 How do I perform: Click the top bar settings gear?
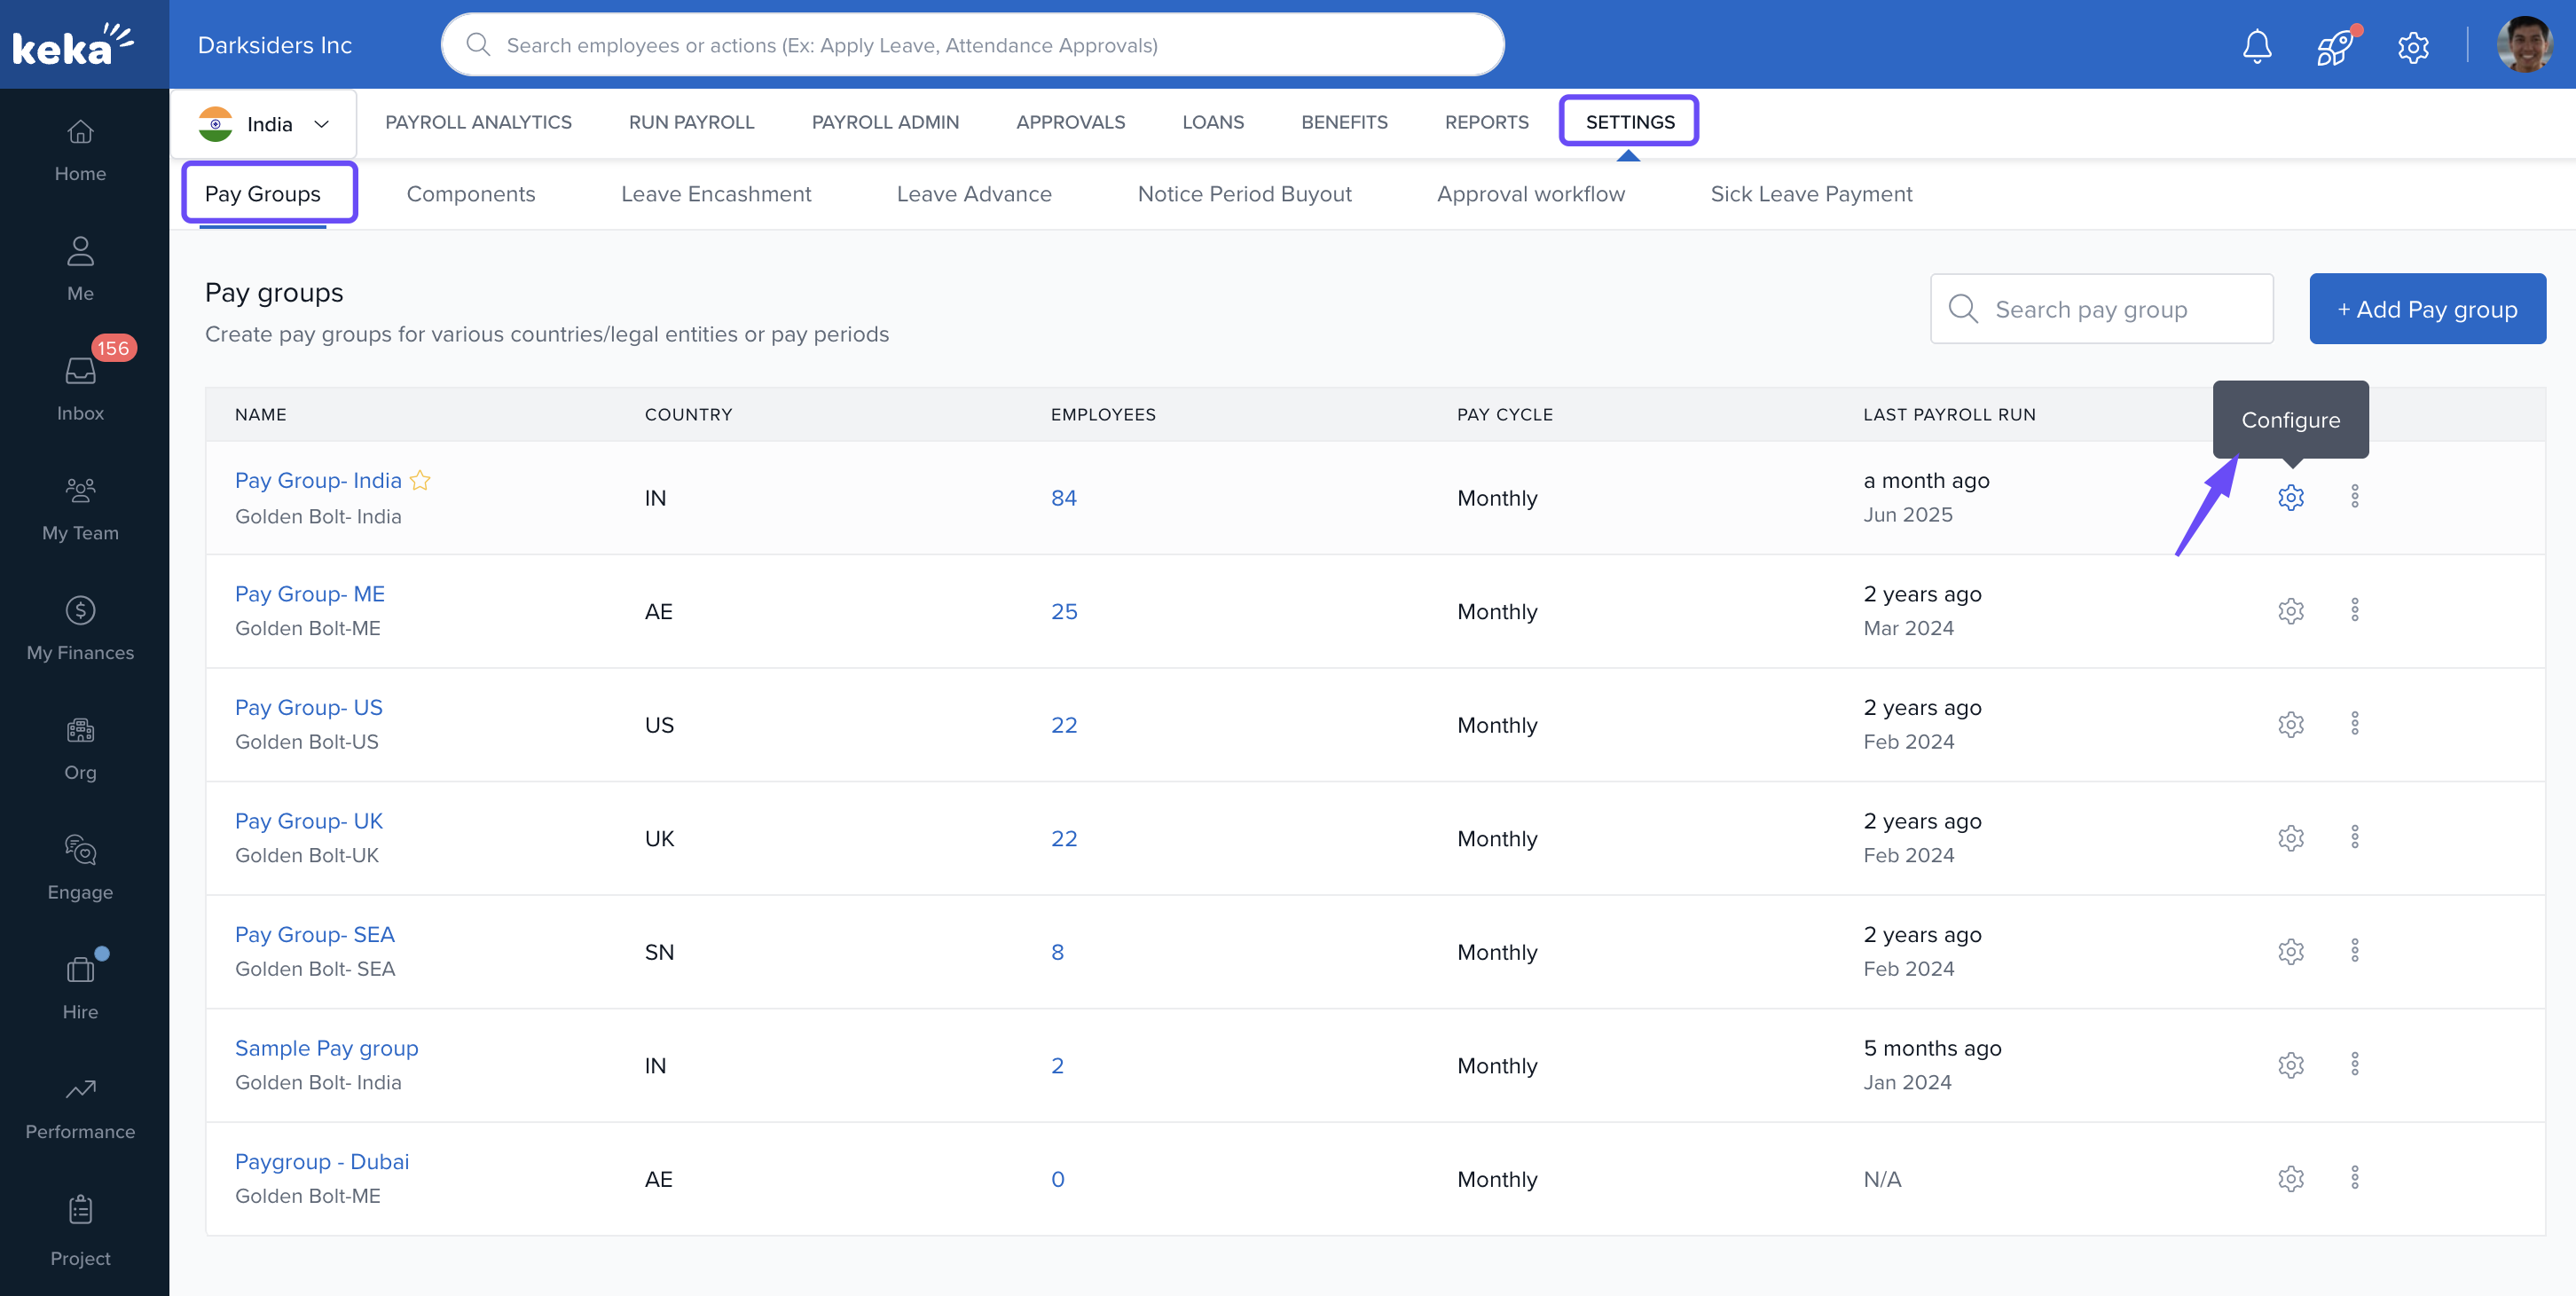[x=2413, y=46]
